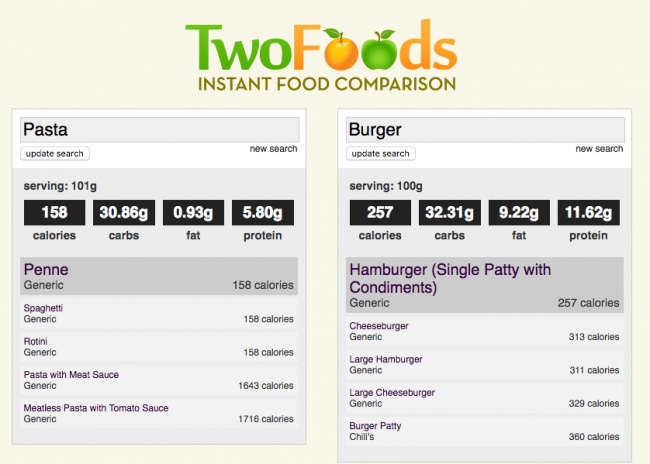Select the Penne result heading
The width and height of the screenshot is (650, 464).
46,270
